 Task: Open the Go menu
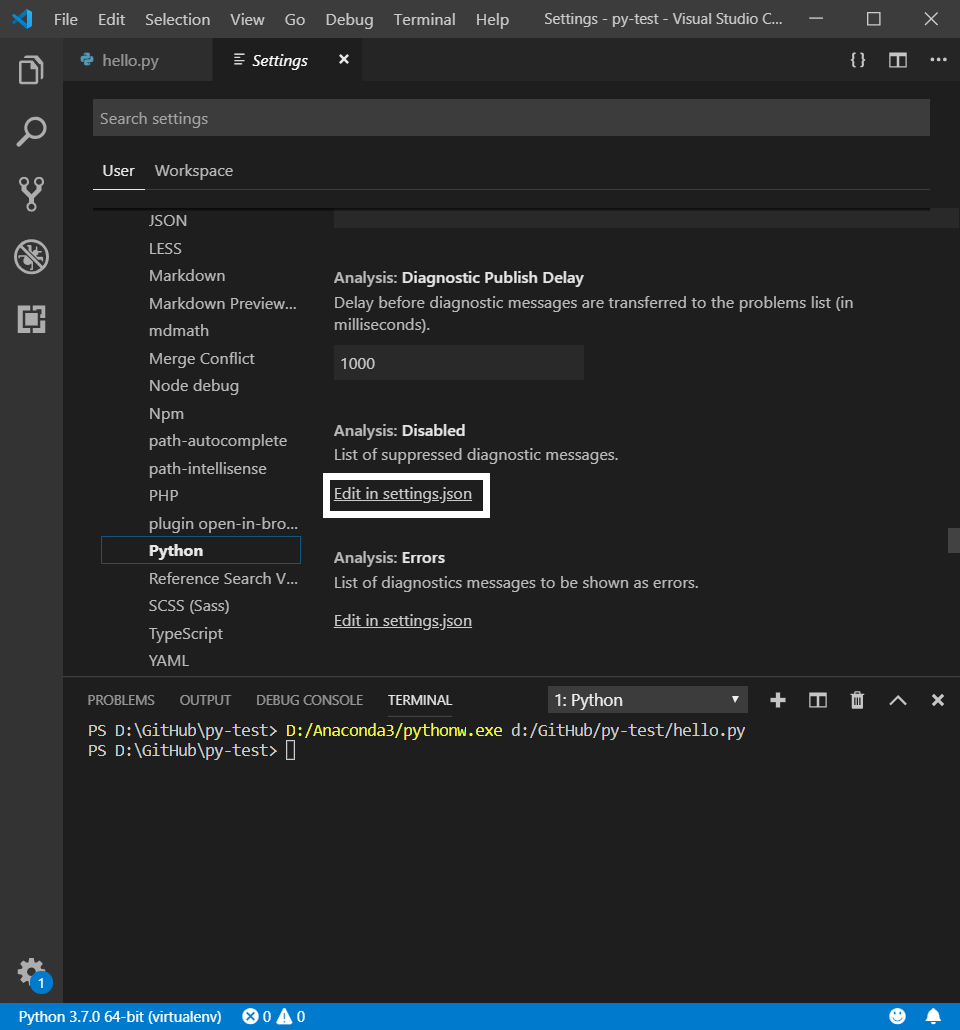tap(294, 19)
